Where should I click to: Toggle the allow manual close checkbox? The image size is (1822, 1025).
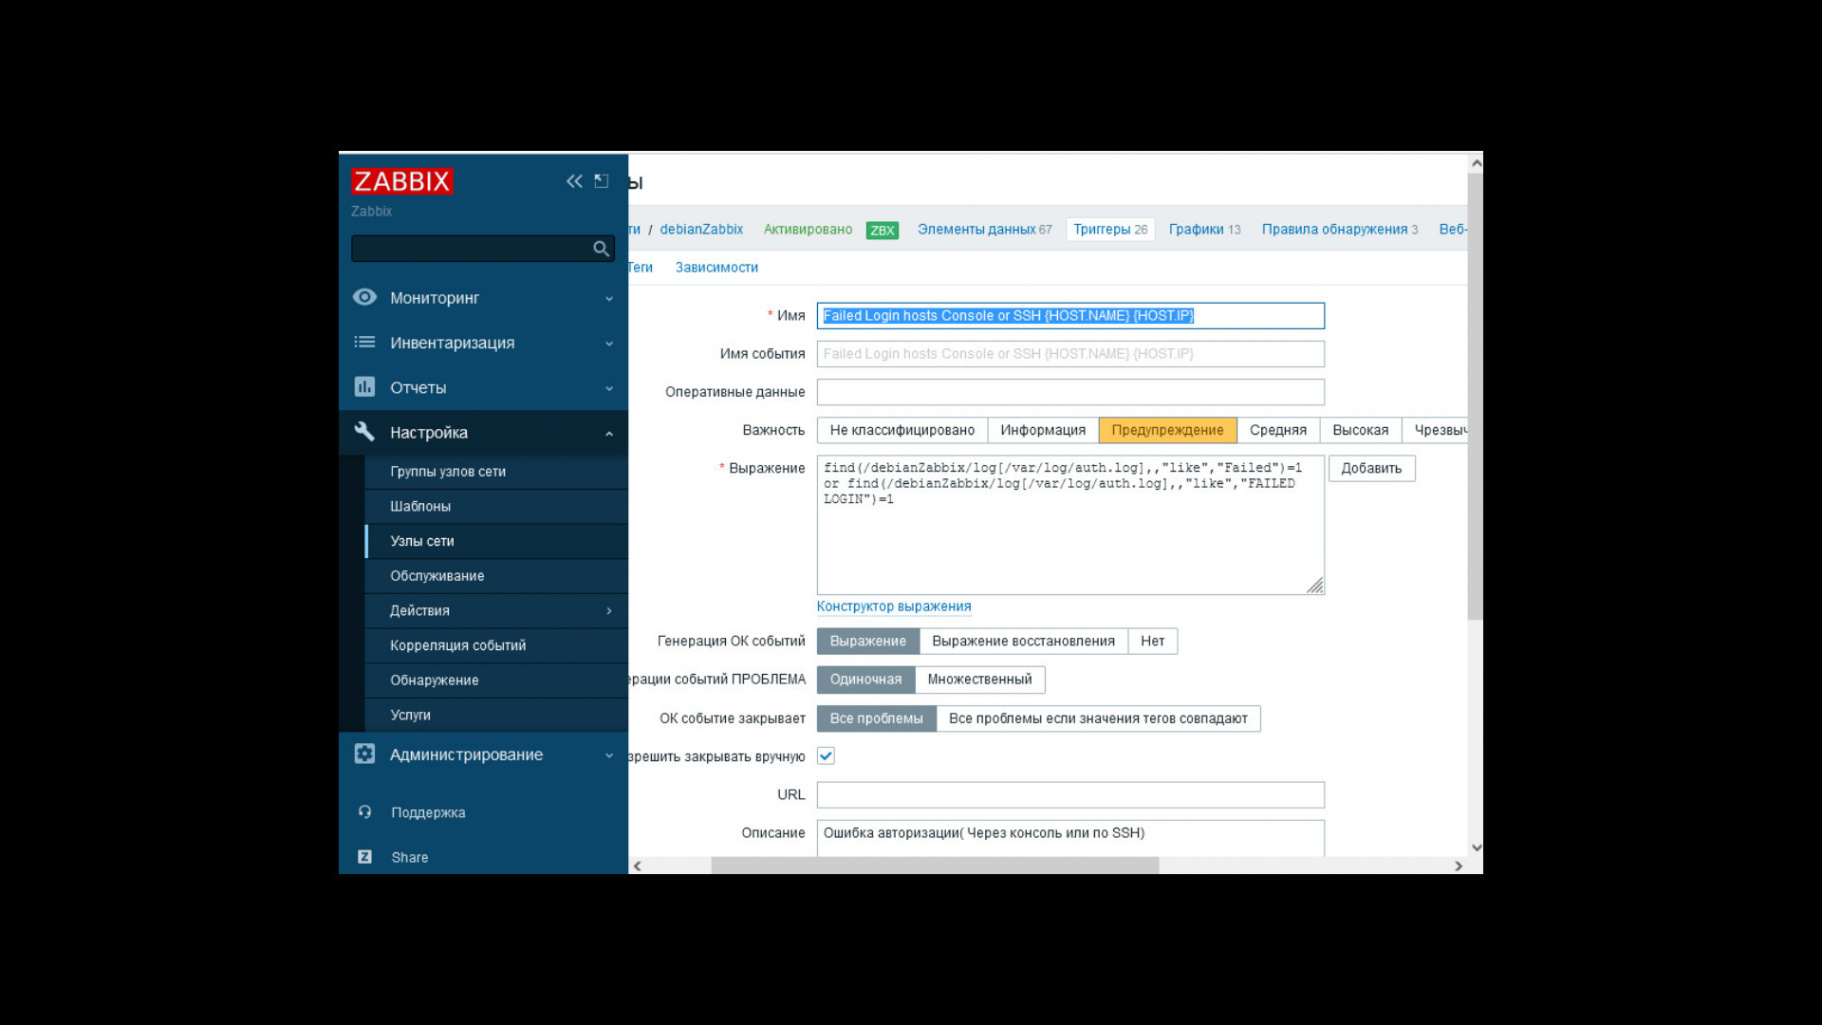pos(826,756)
